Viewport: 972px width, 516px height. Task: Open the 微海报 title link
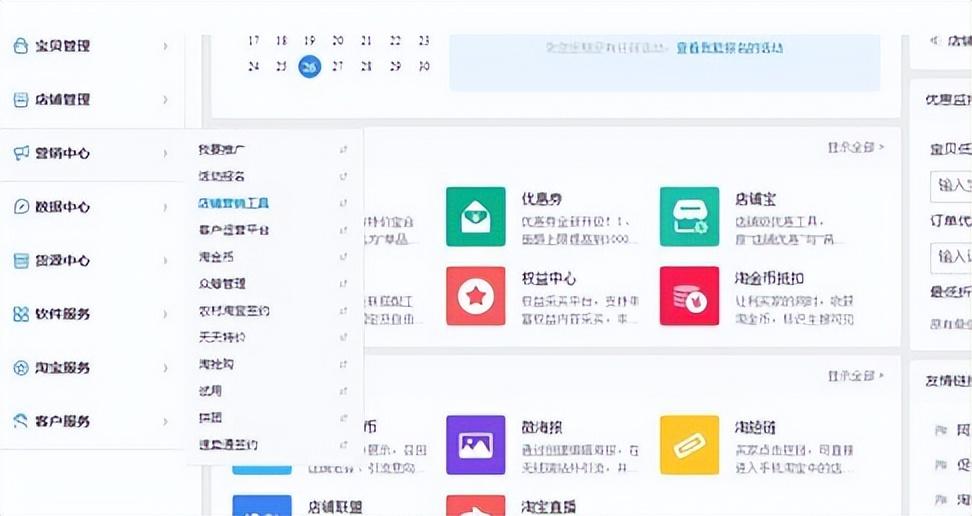[542, 427]
